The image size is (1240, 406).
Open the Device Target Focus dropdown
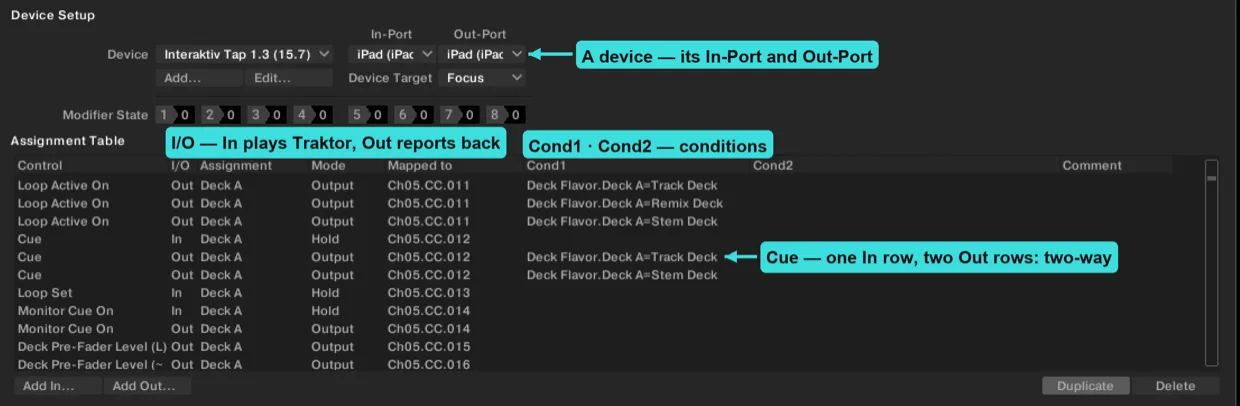[482, 78]
